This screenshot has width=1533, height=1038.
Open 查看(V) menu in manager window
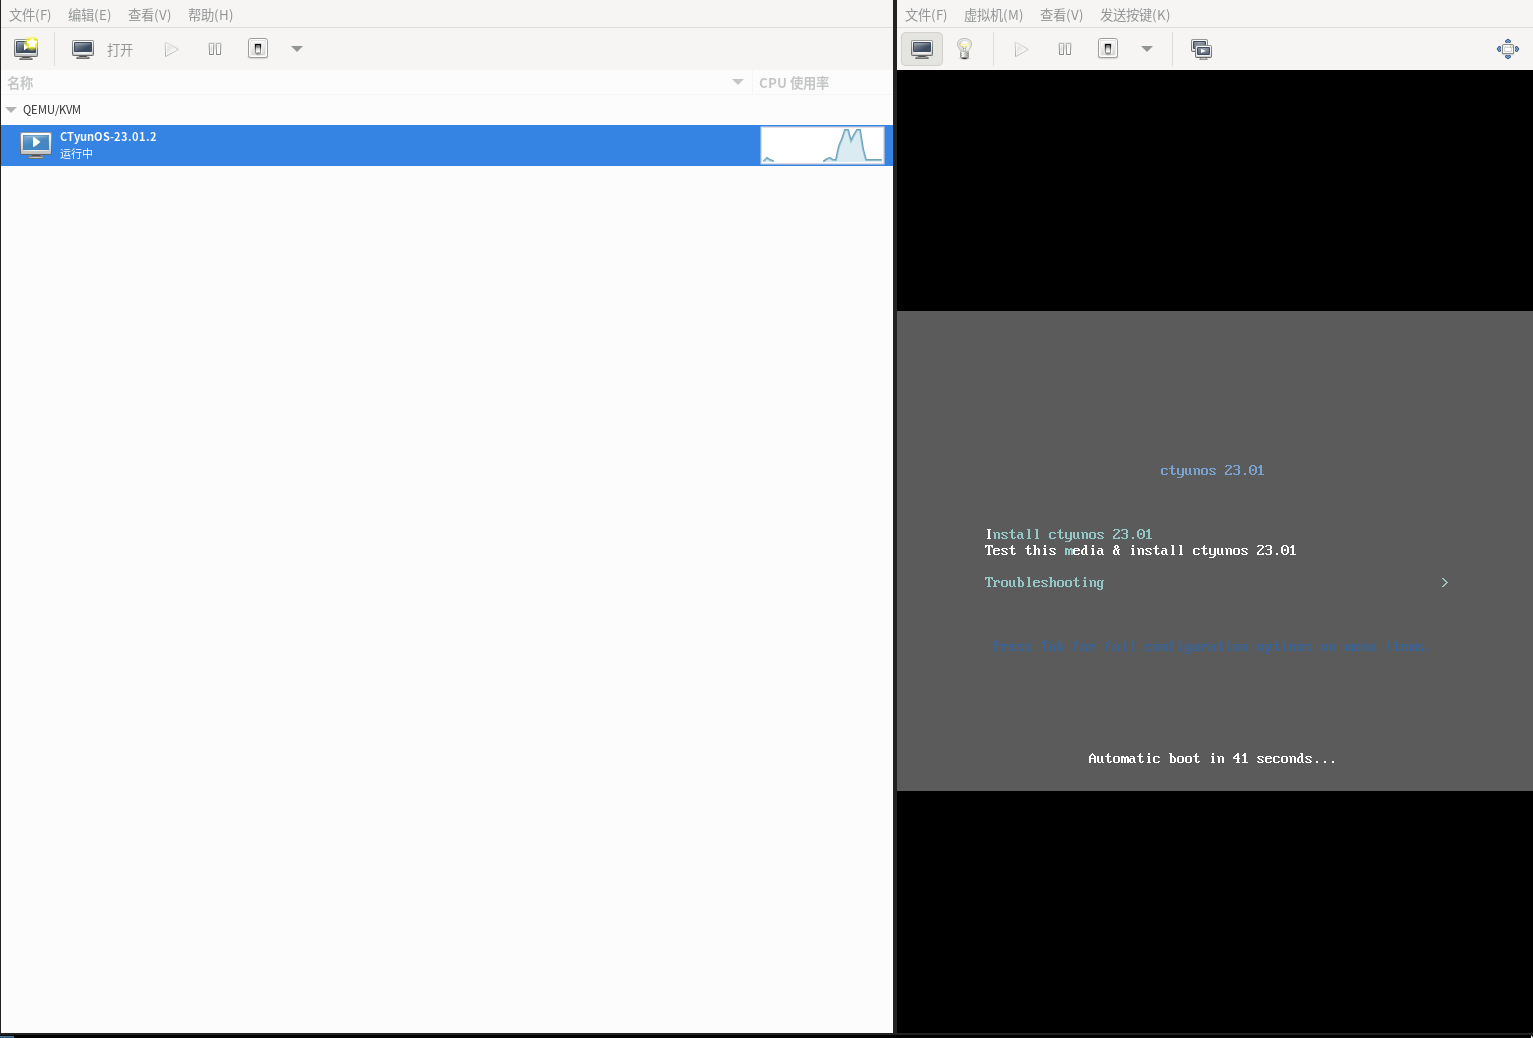click(x=150, y=15)
